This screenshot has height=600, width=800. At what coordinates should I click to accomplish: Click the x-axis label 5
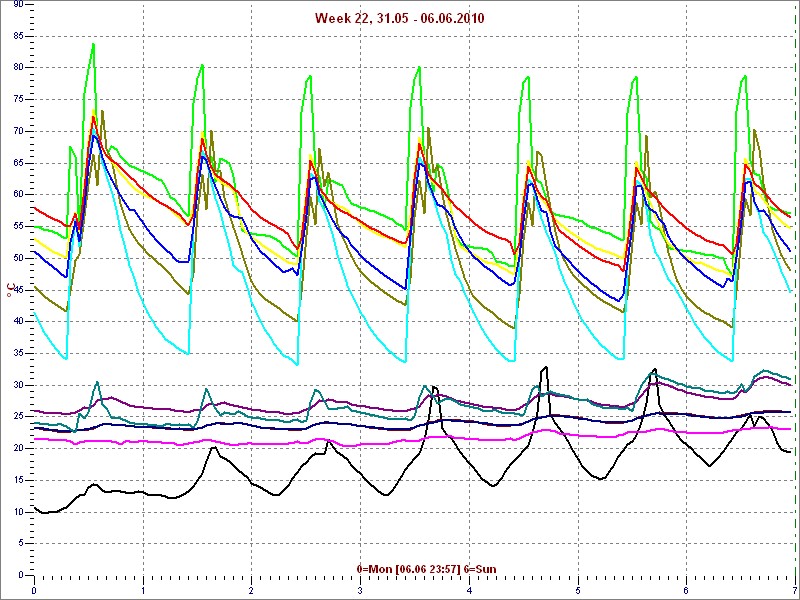[578, 591]
